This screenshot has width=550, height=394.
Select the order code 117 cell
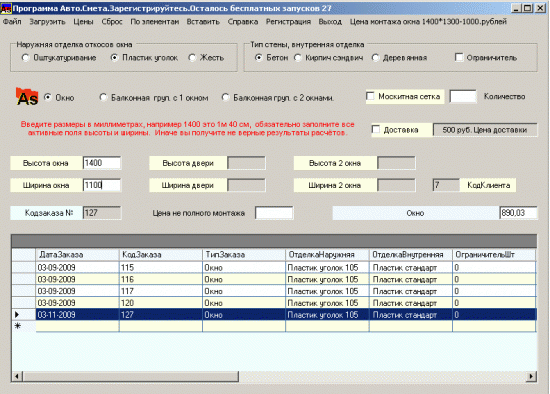(161, 291)
